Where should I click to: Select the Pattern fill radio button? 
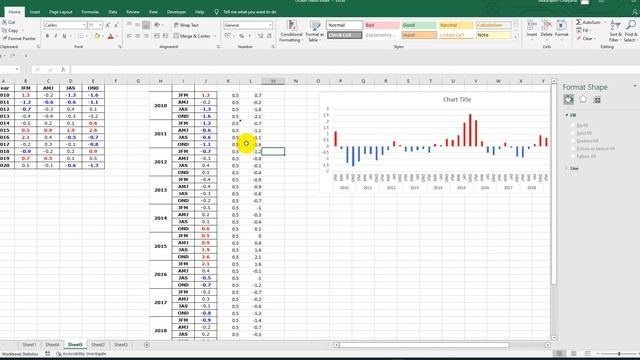click(x=573, y=156)
